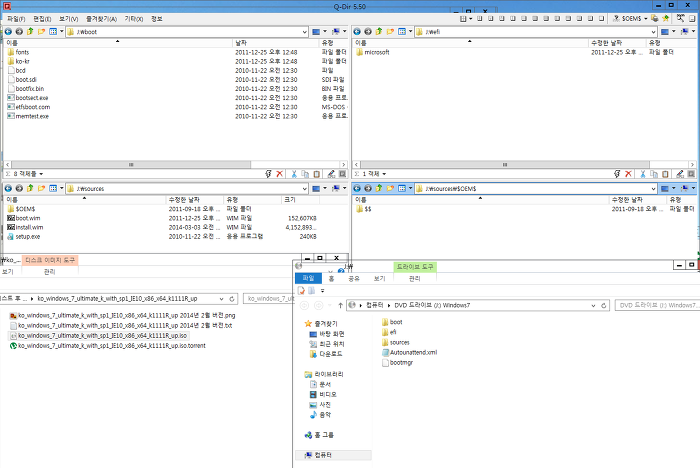This screenshot has height=468, width=700.
Task: Go forward in the J:\boot pane
Action: (x=19, y=32)
